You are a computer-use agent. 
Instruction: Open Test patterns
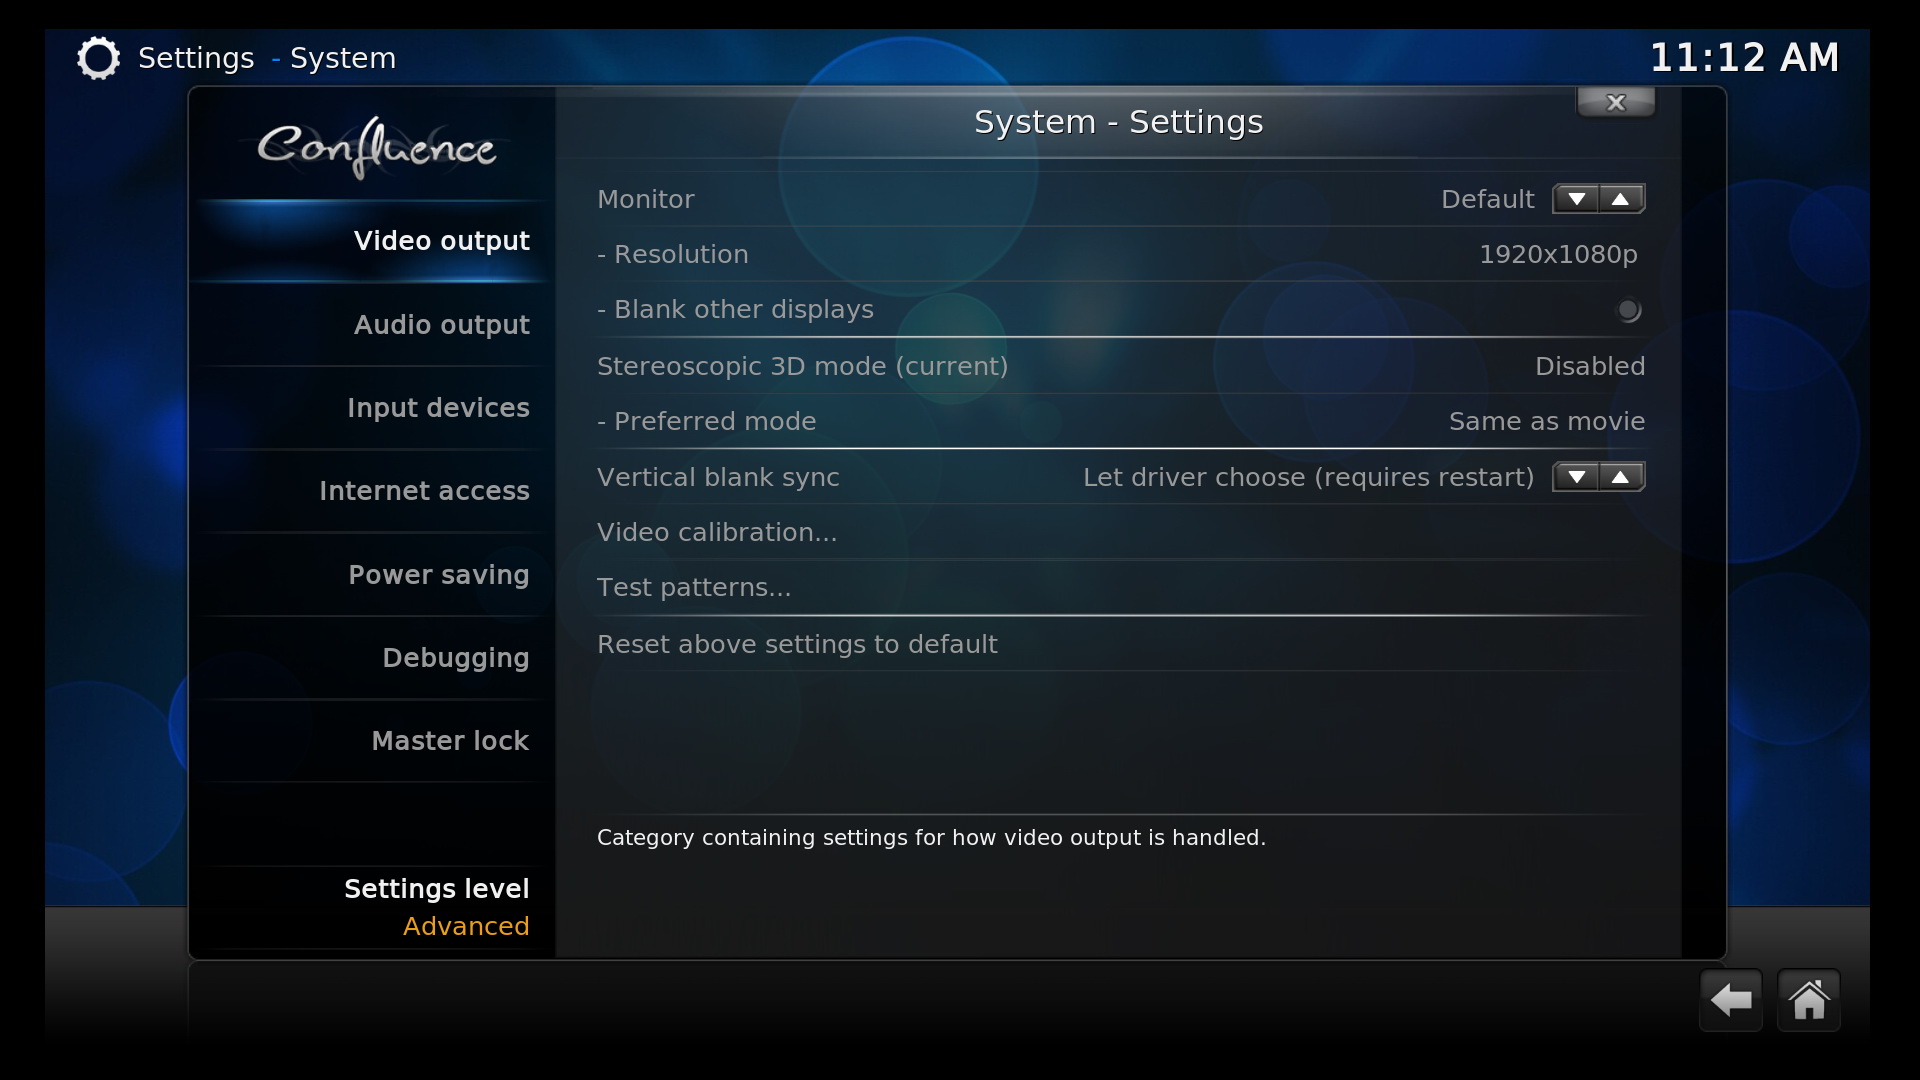(x=1120, y=587)
